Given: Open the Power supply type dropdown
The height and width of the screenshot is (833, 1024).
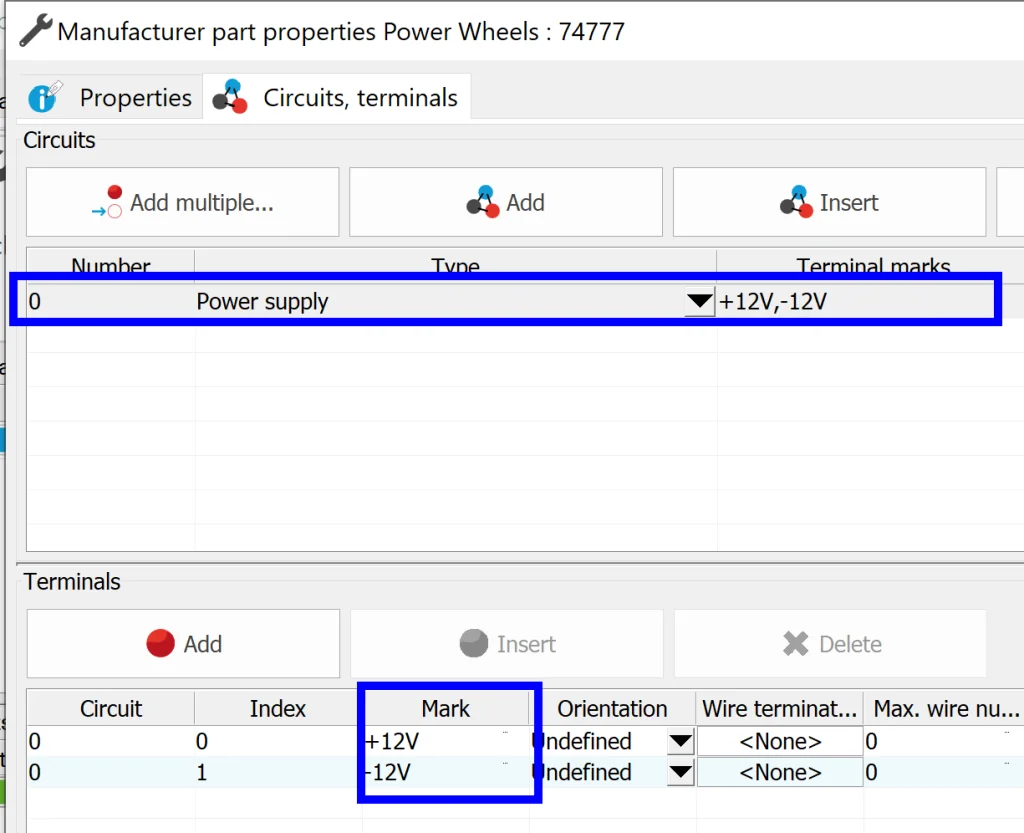Looking at the screenshot, I should (x=699, y=302).
